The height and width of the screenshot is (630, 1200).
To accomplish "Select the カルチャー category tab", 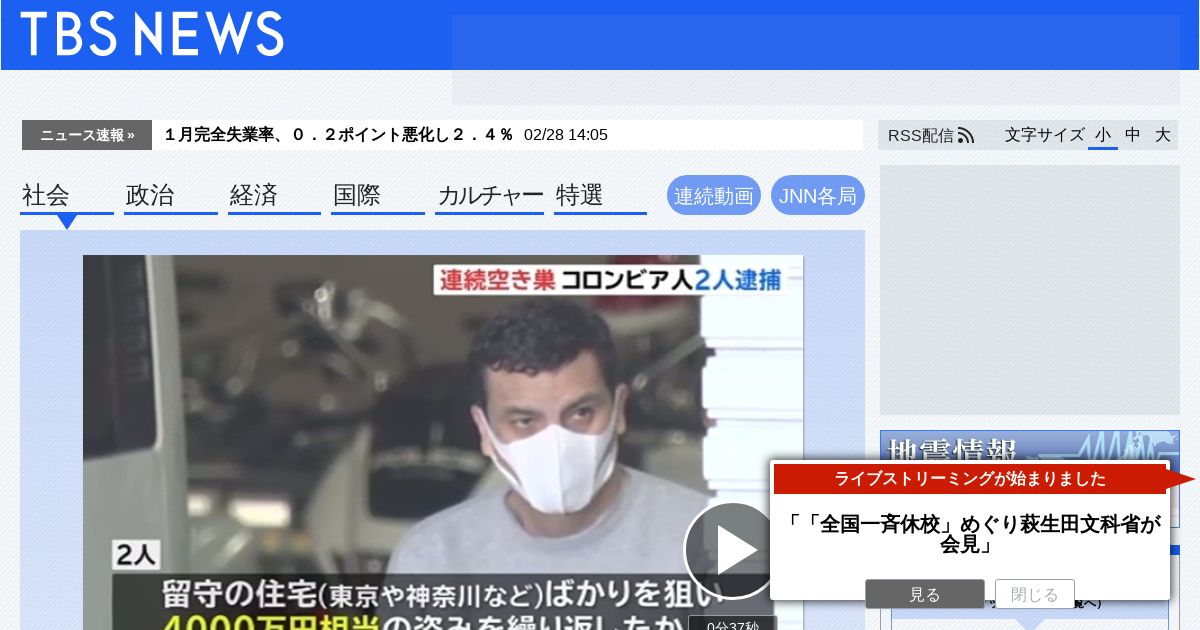I will 490,196.
